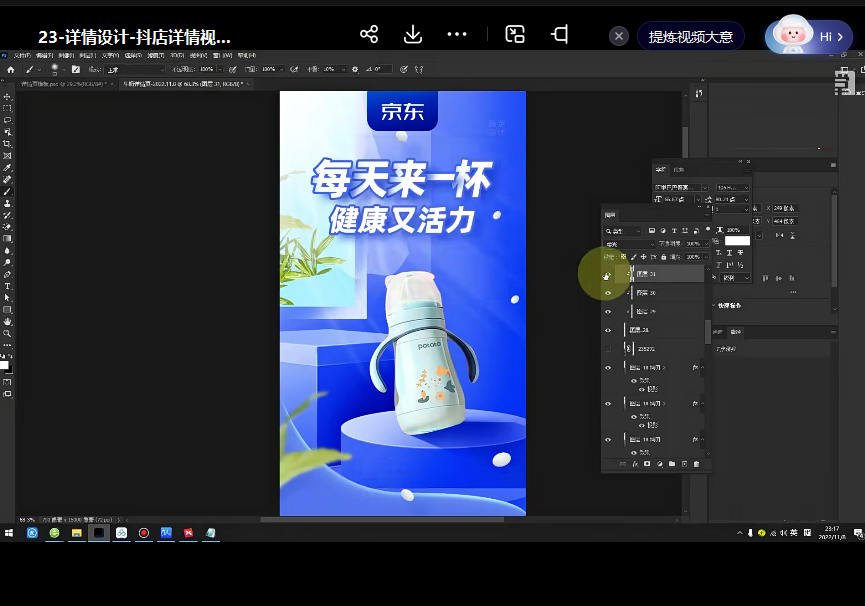Click the add layer mask icon
The height and width of the screenshot is (606, 865).
(647, 463)
